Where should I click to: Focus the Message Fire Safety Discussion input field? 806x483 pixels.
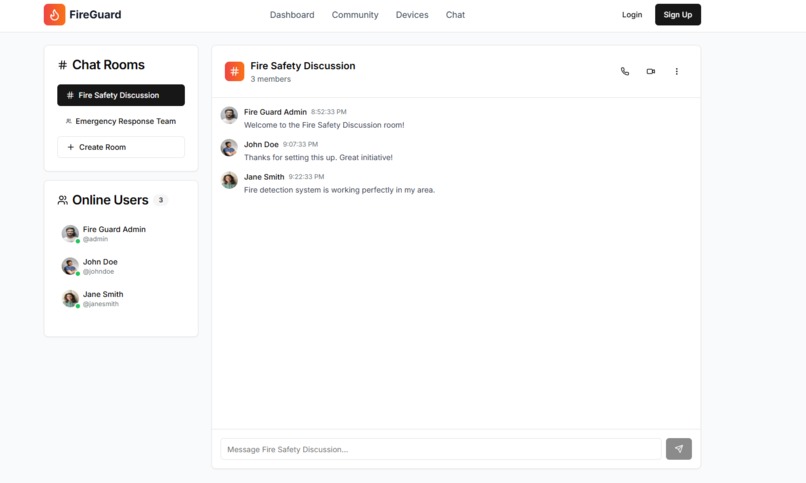pyautogui.click(x=441, y=449)
